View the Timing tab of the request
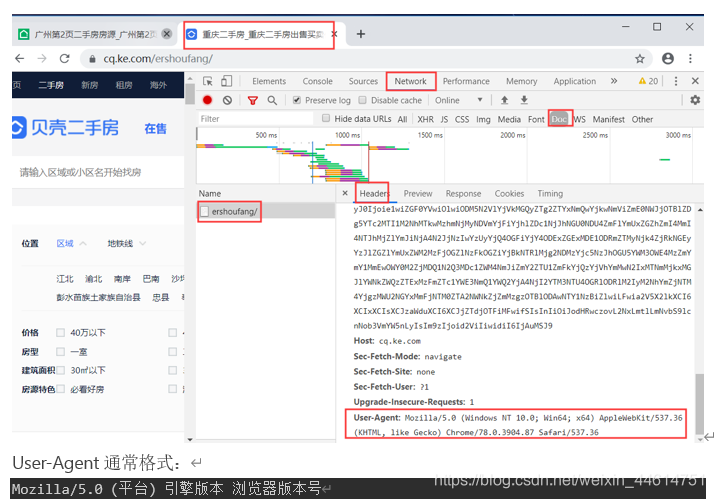This screenshot has height=499, width=714. click(x=550, y=193)
